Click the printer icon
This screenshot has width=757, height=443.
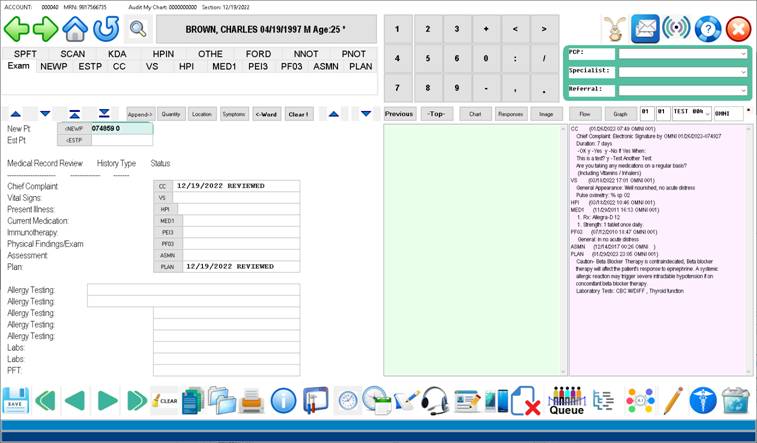(x=252, y=402)
